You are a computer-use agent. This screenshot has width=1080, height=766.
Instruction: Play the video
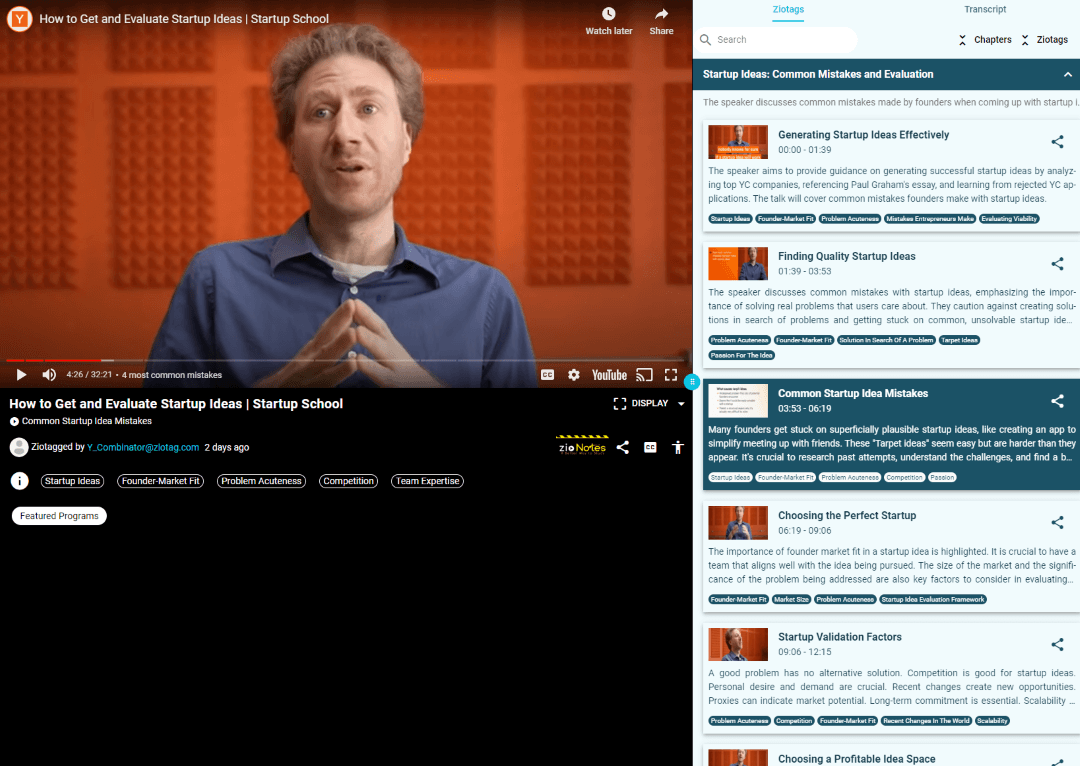pos(21,375)
